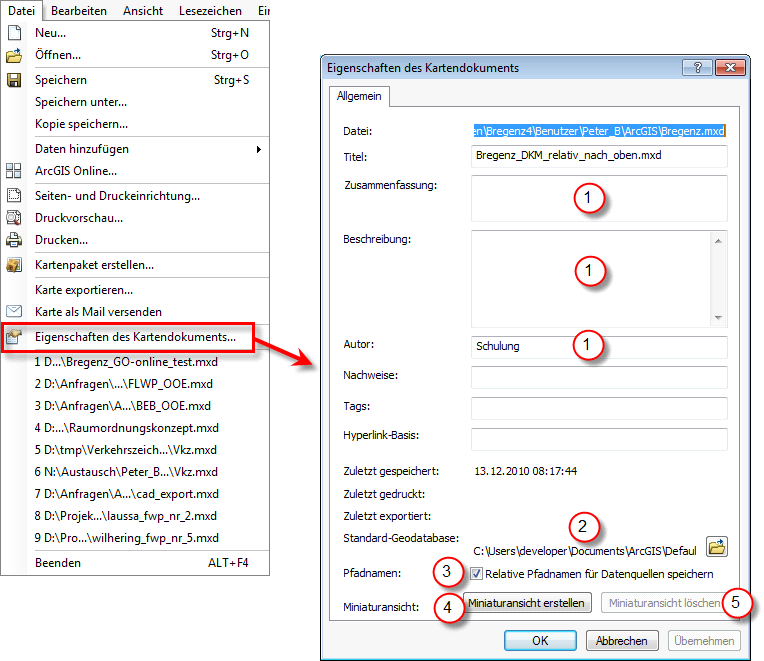
Task: Expand Daten hinzufügen submenu arrow
Action: click(x=258, y=149)
